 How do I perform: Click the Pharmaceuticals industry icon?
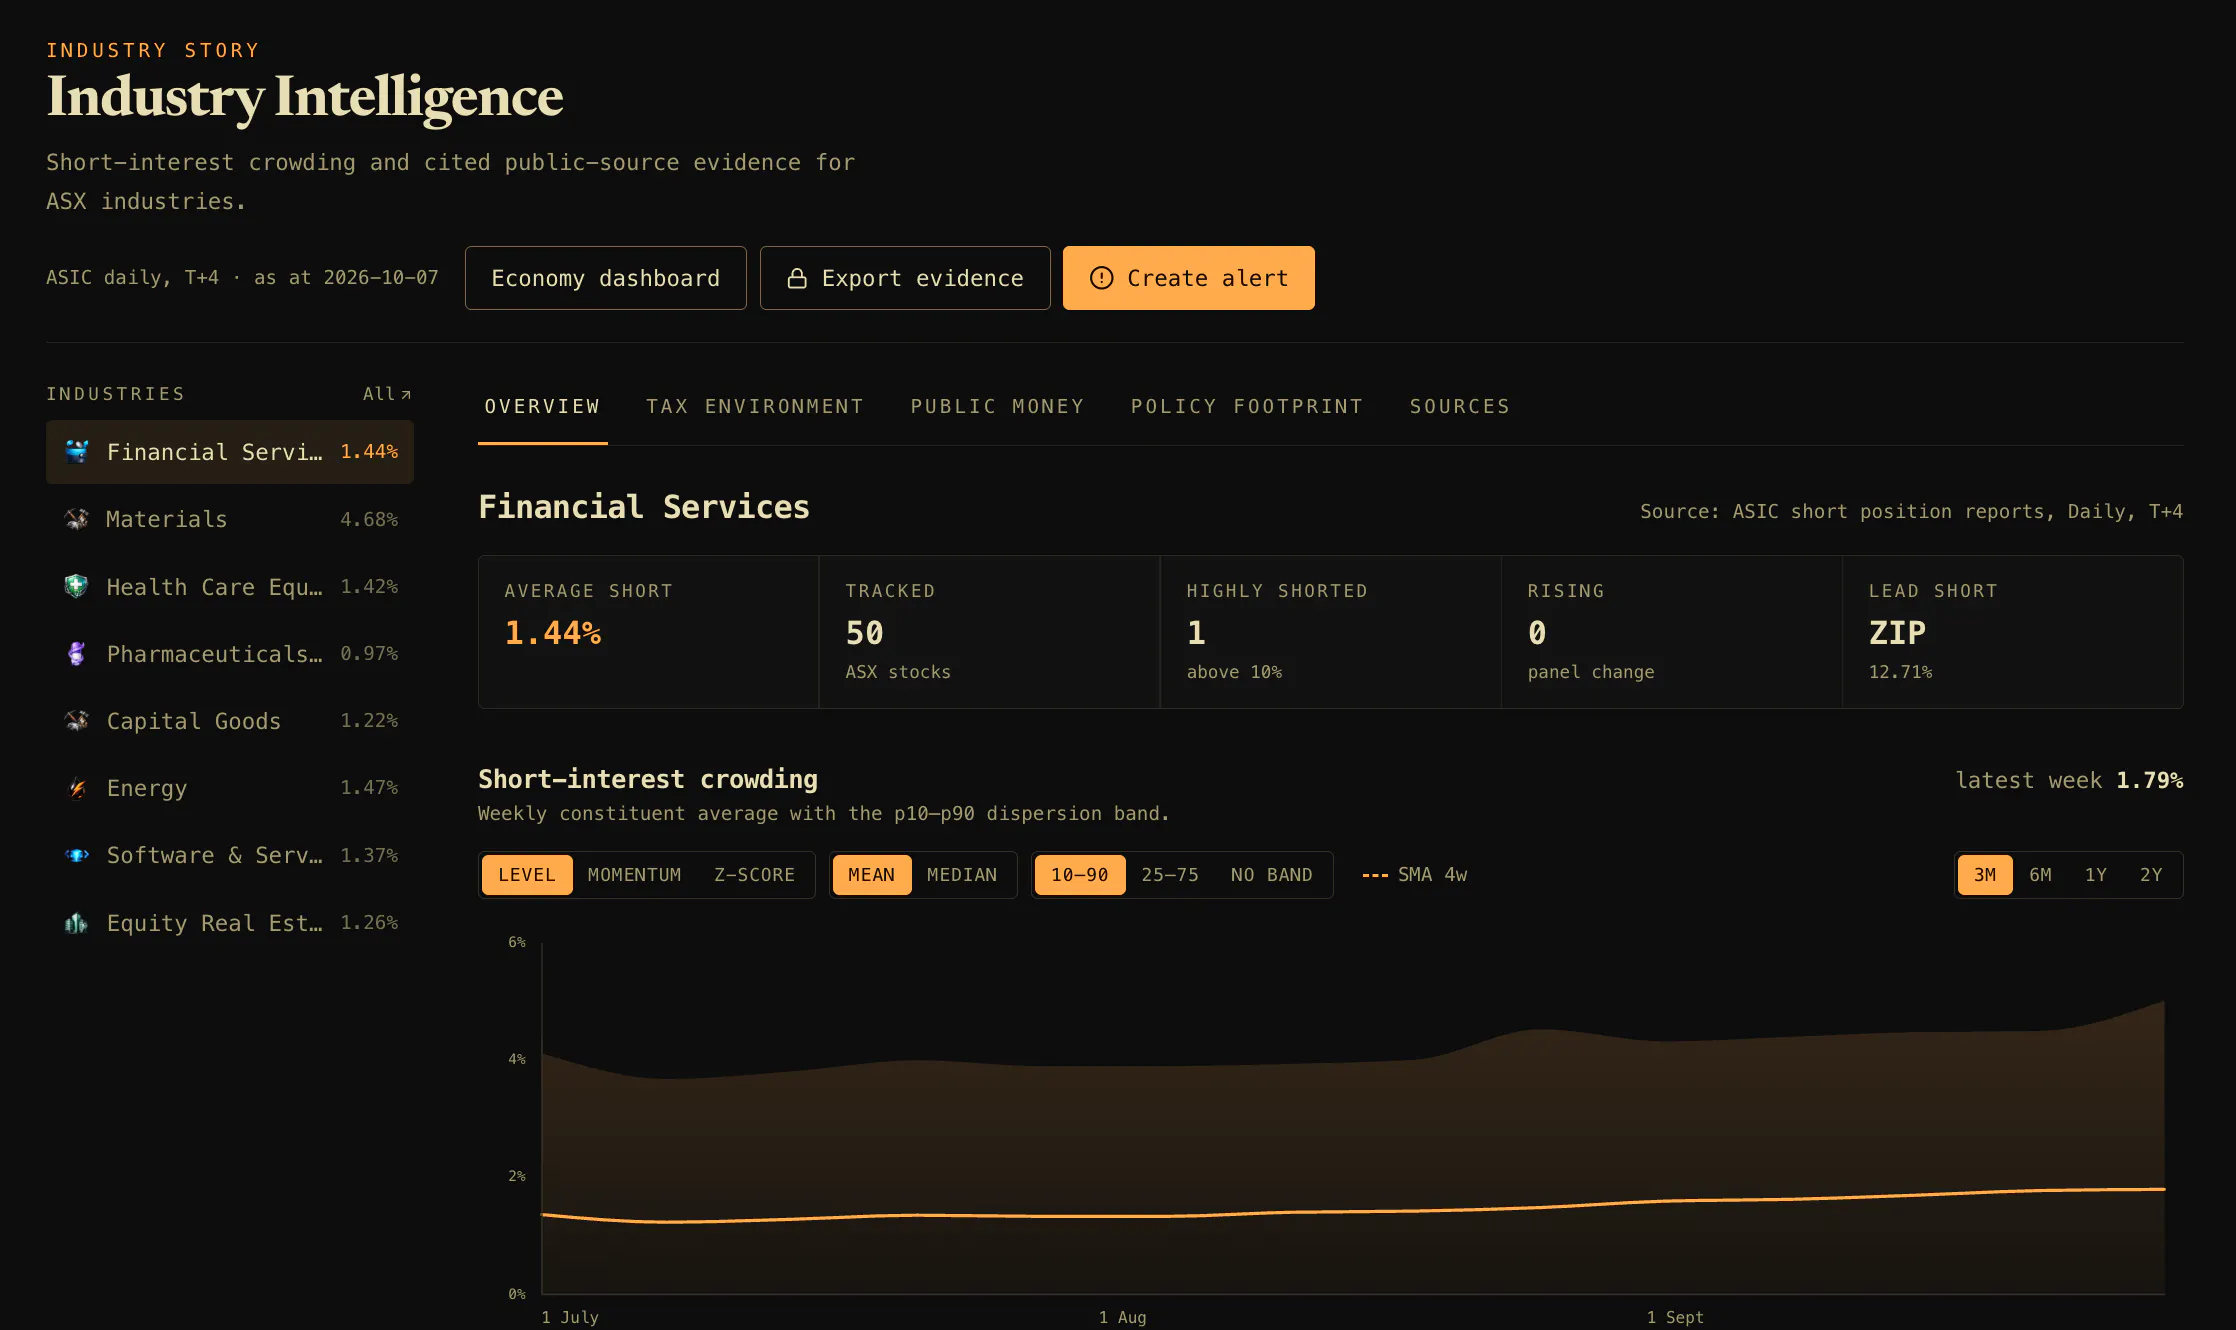[77, 654]
